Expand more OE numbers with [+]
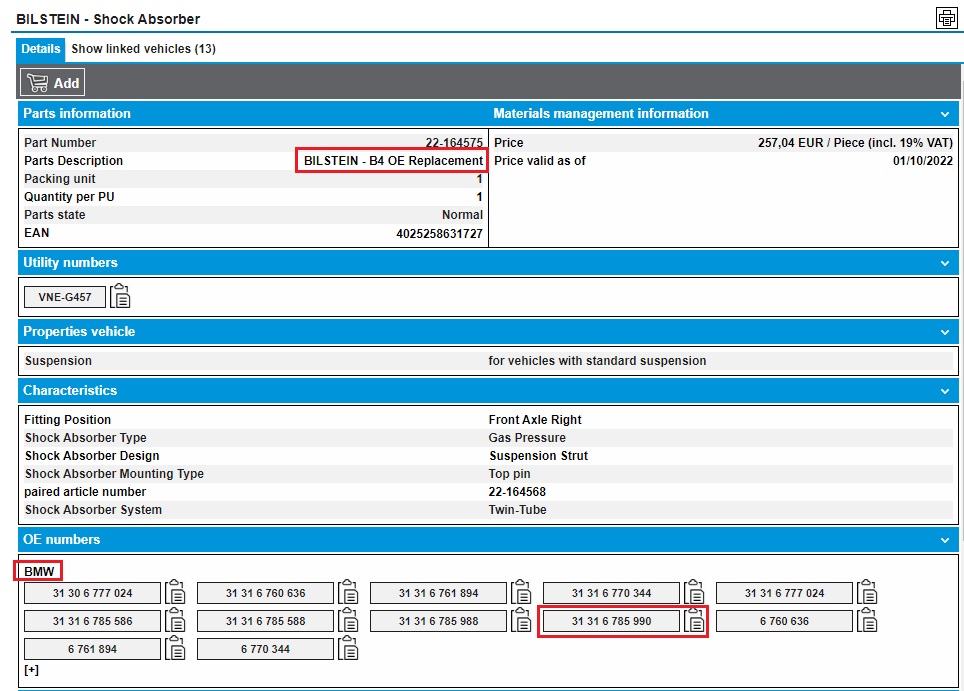Viewport: 964px width, 691px height. [31, 669]
